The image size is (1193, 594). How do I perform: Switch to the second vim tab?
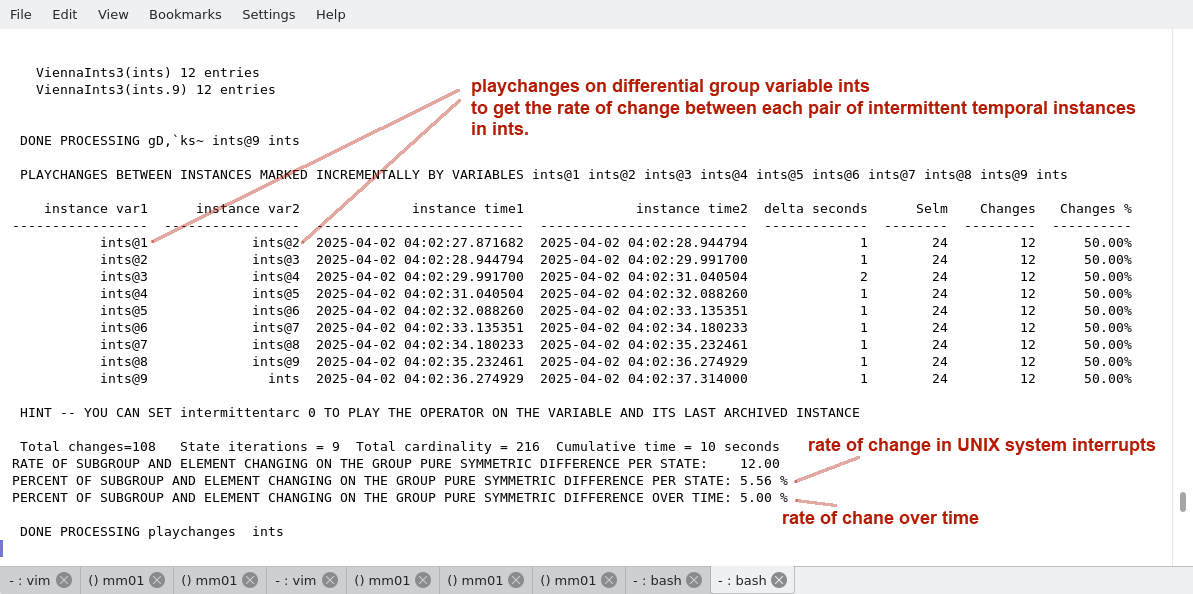click(x=296, y=580)
